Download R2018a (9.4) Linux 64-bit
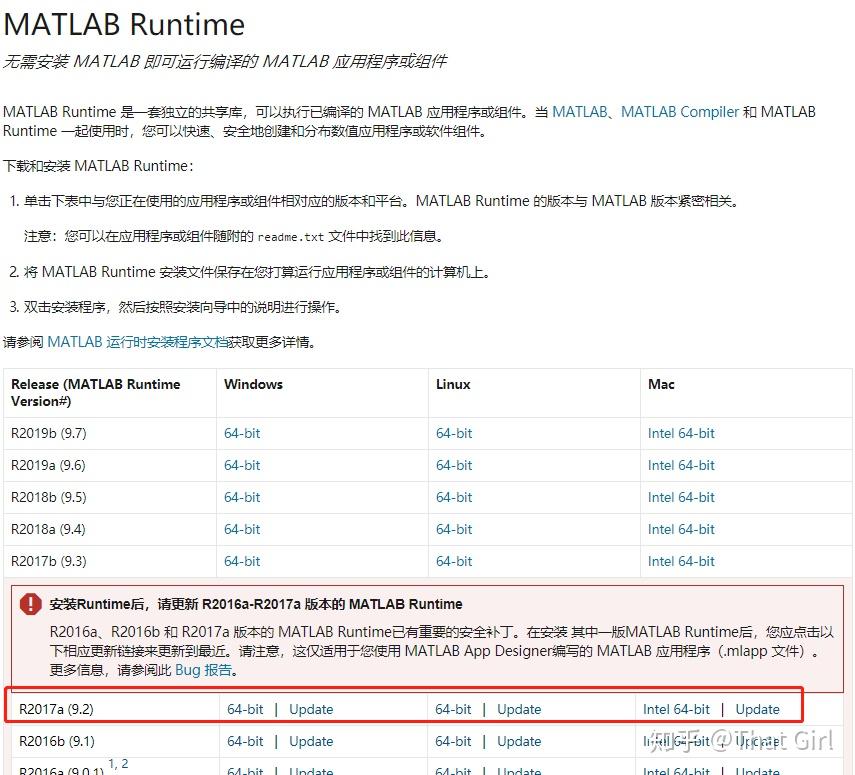This screenshot has width=855, height=775. tap(454, 529)
